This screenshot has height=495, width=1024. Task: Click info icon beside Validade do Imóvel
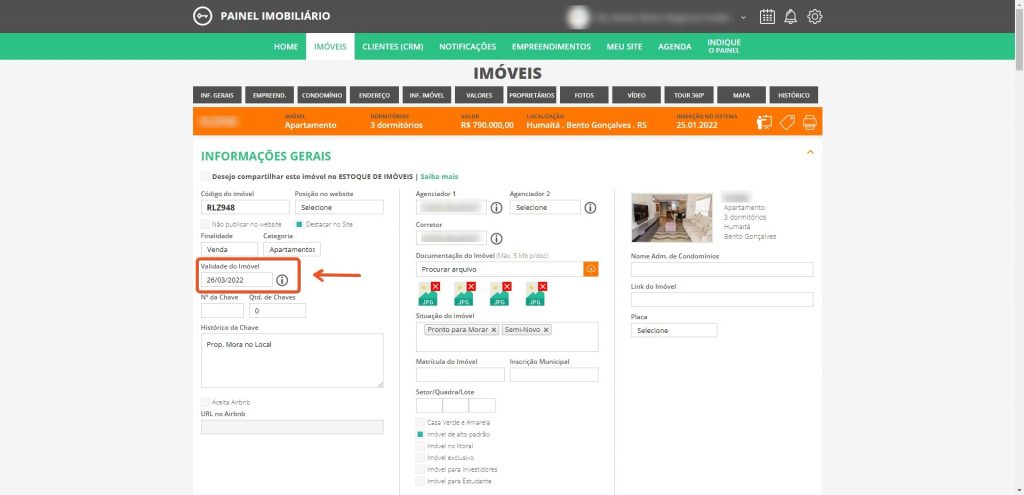tap(283, 280)
